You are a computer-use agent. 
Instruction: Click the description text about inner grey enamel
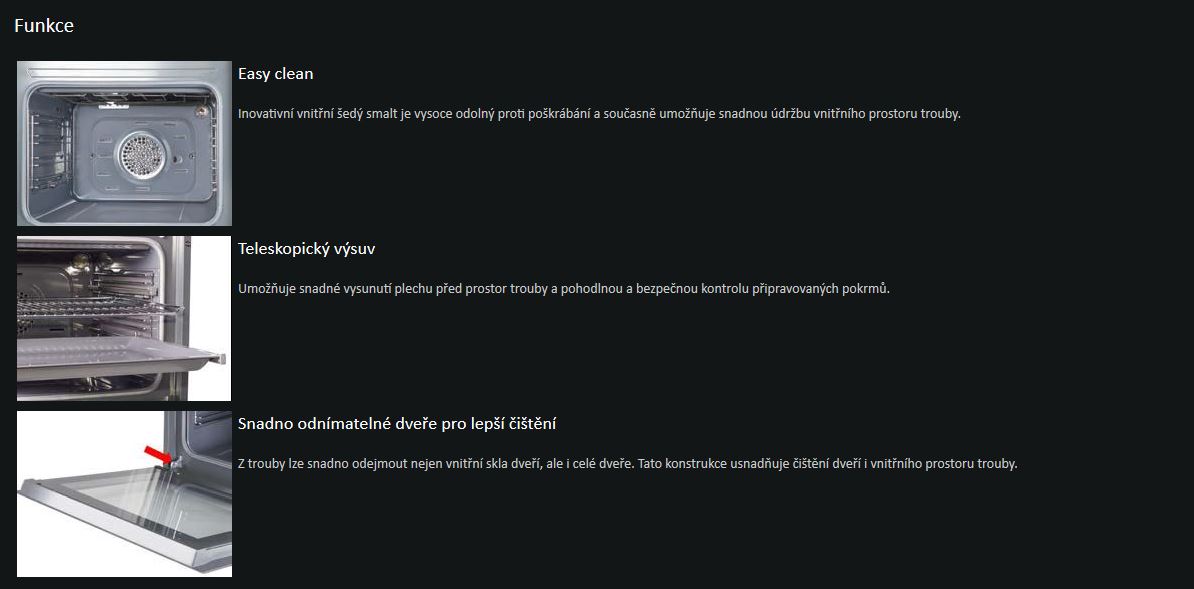tap(598, 114)
